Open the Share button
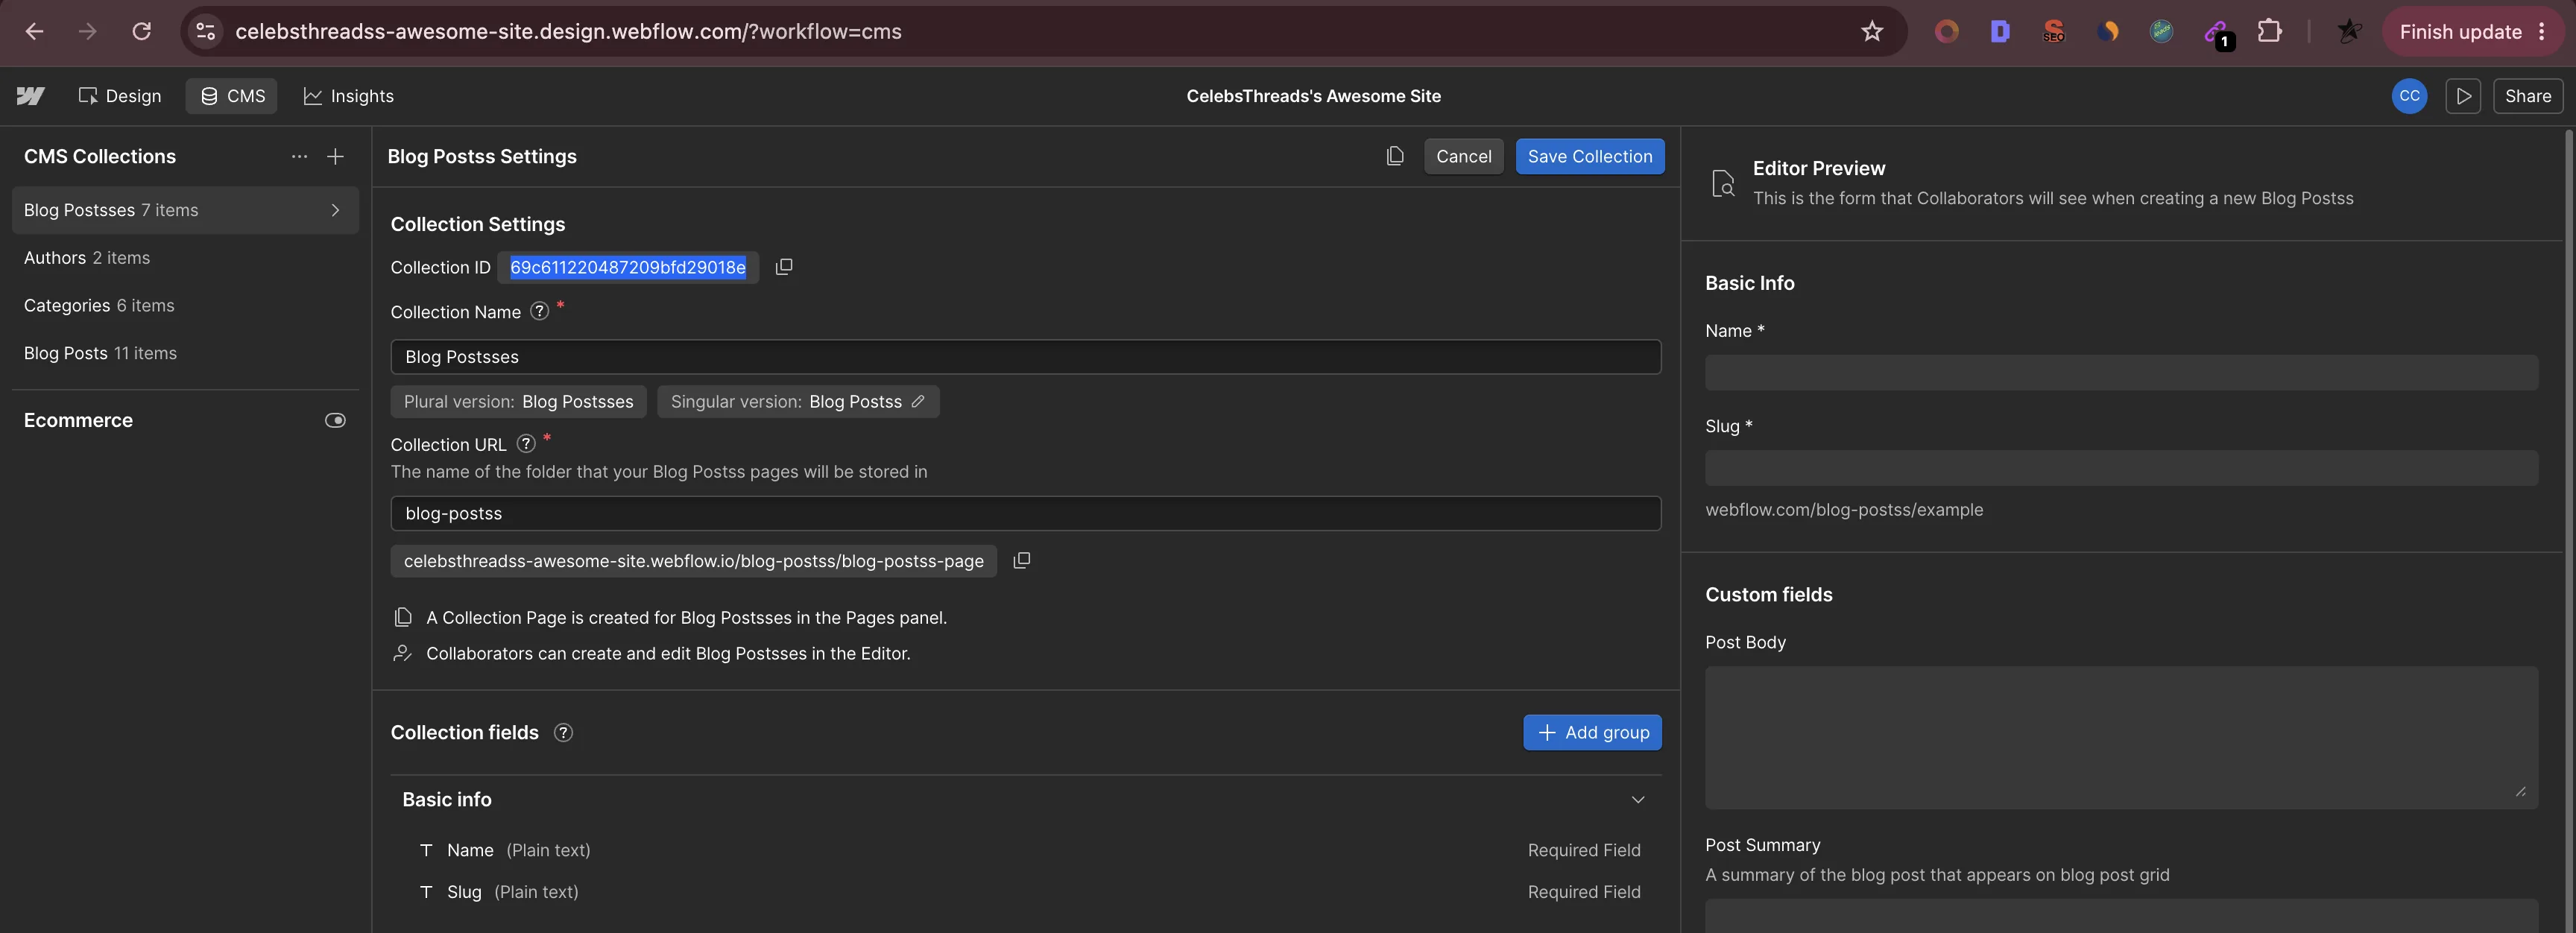This screenshot has width=2576, height=933. pyautogui.click(x=2527, y=96)
